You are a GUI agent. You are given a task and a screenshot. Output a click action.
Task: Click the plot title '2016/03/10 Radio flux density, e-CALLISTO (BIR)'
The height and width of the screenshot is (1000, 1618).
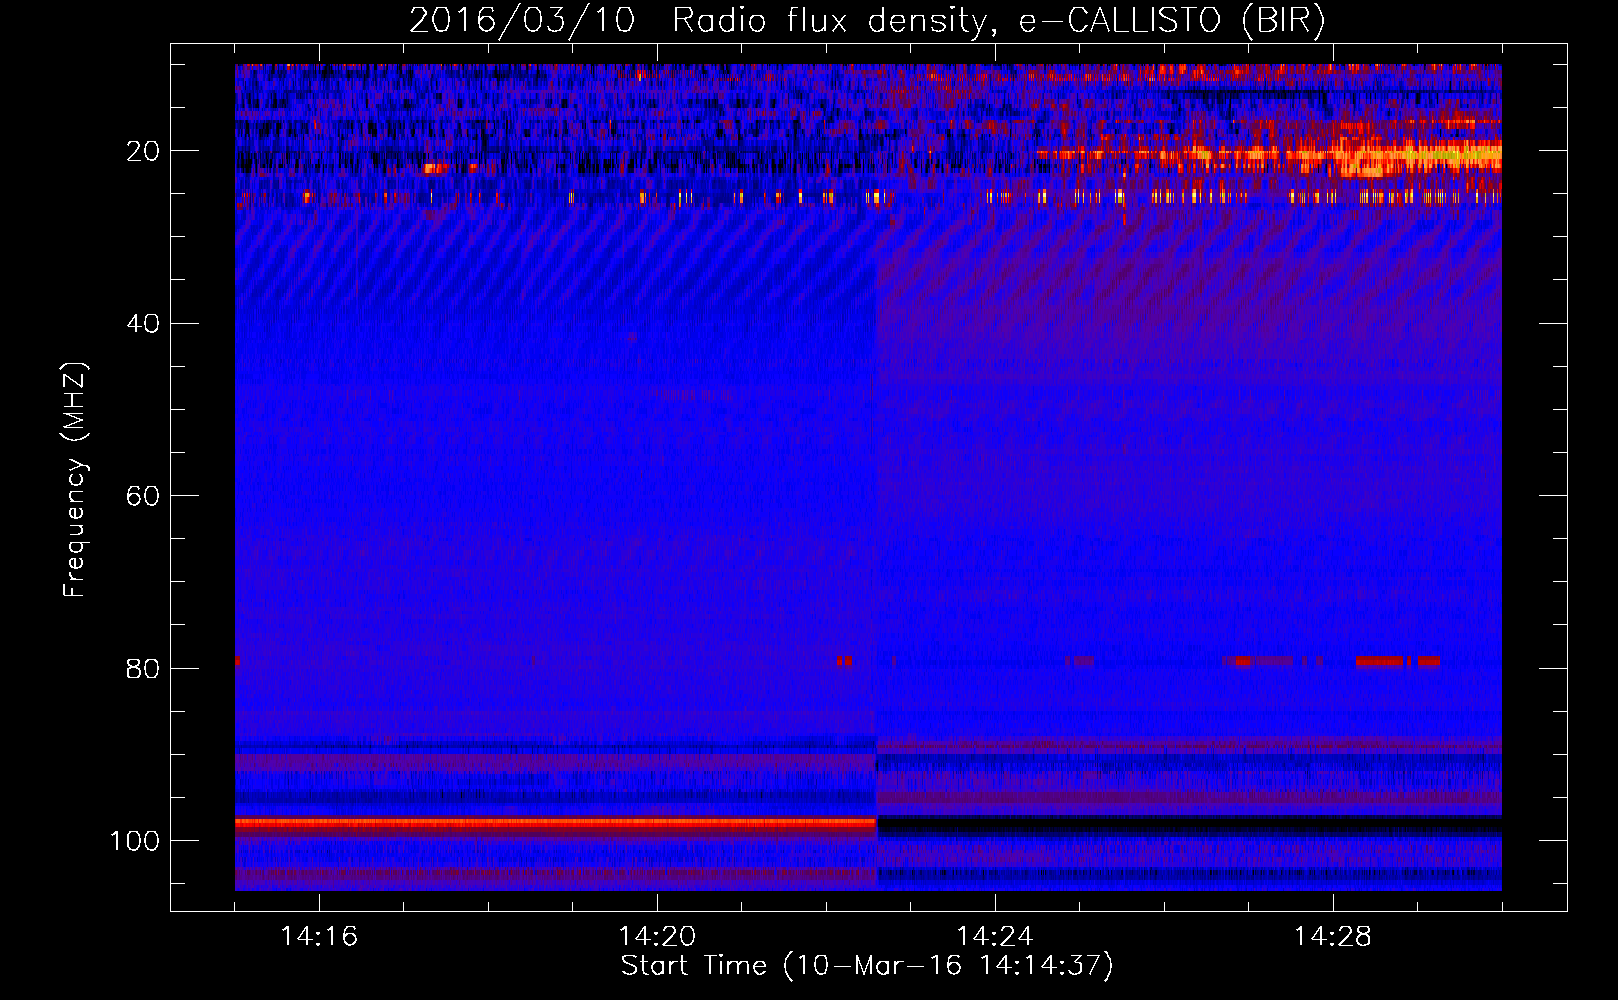click(868, 21)
